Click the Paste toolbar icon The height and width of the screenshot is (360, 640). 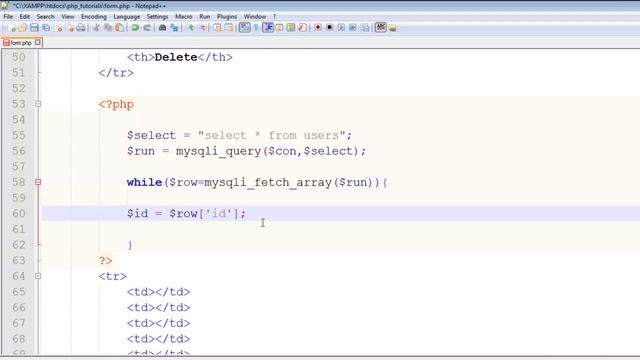pyautogui.click(x=120, y=28)
